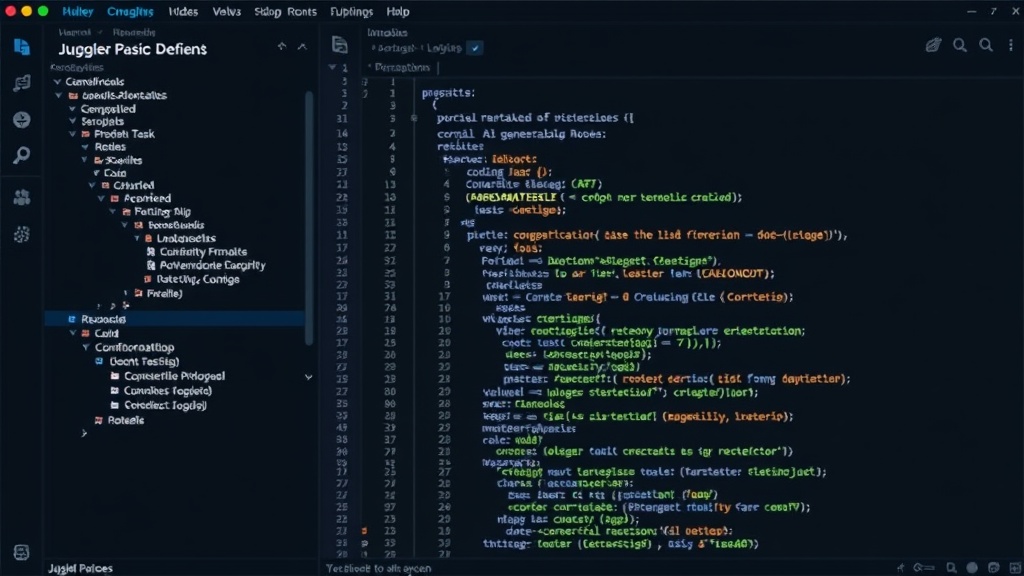Open the Fuplings menu
1024x576 pixels.
[x=351, y=12]
